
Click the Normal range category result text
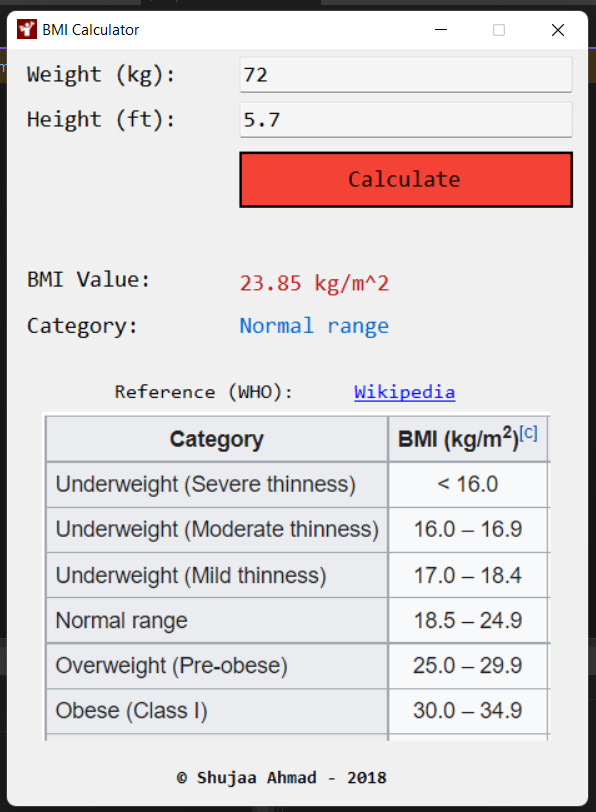coord(314,325)
